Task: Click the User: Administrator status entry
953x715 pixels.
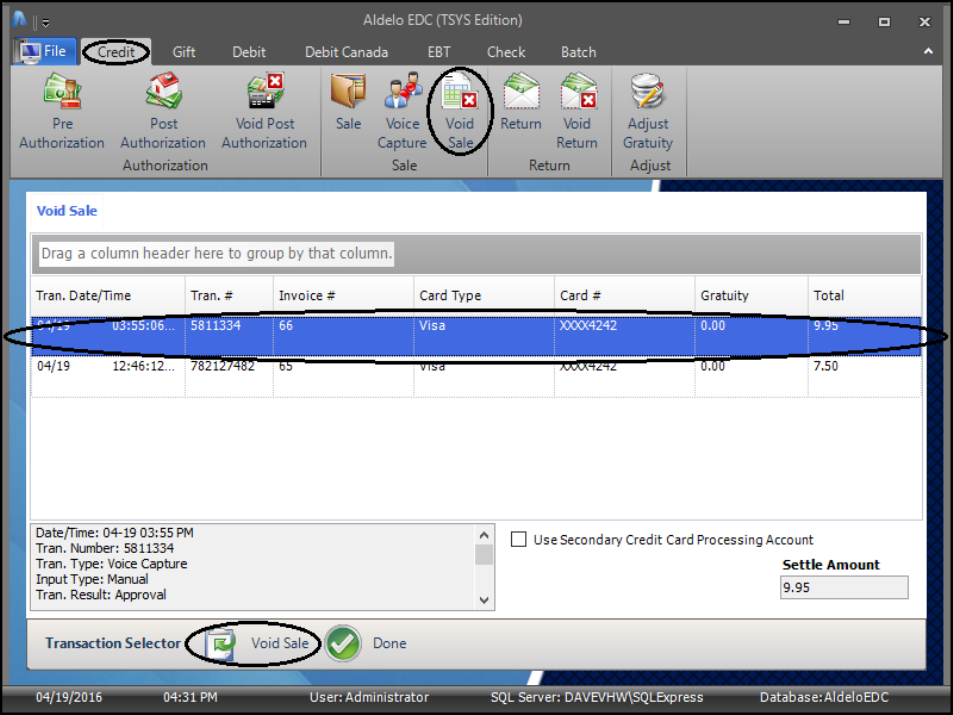Action: click(369, 697)
